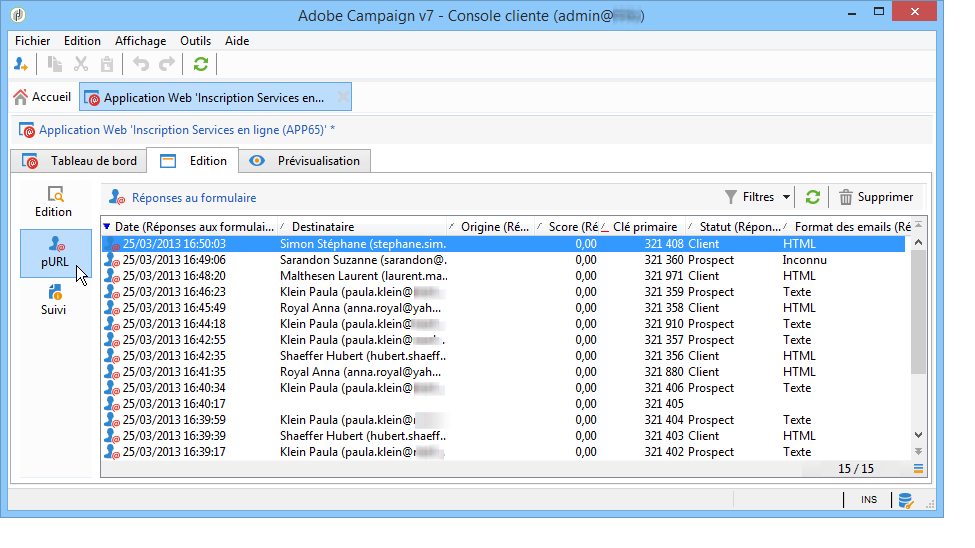
Task: Click the copy toolbar icon
Action: pyautogui.click(x=55, y=64)
